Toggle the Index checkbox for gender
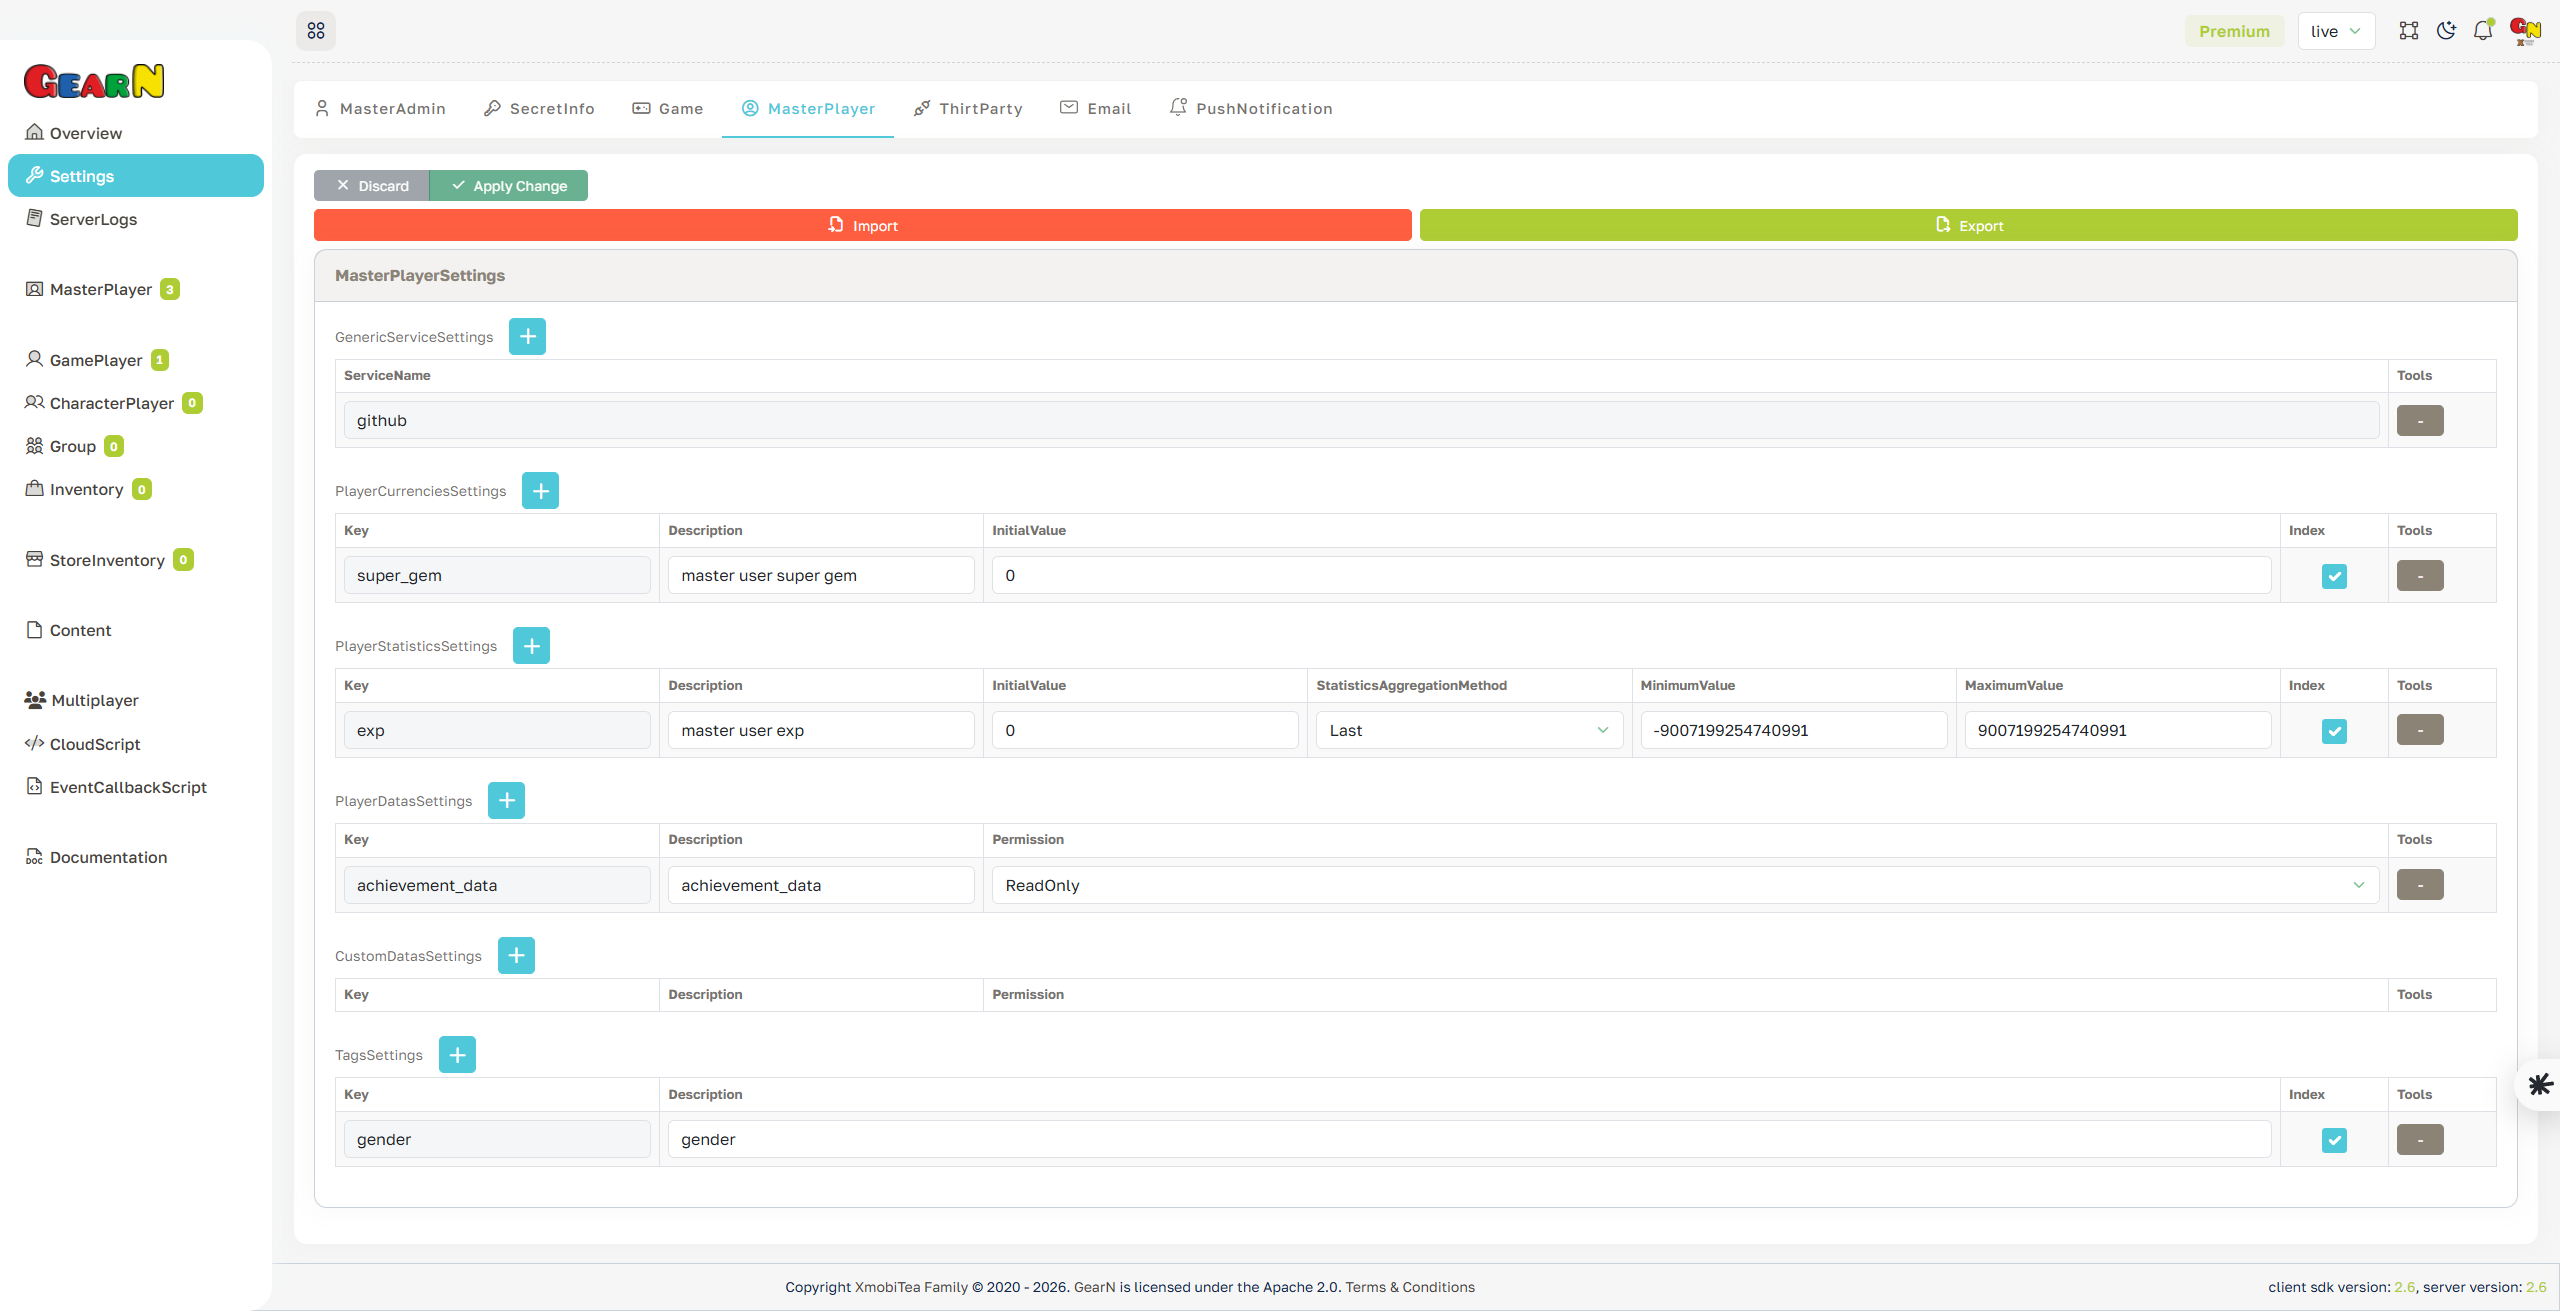This screenshot has width=2560, height=1311. pyautogui.click(x=2333, y=1140)
